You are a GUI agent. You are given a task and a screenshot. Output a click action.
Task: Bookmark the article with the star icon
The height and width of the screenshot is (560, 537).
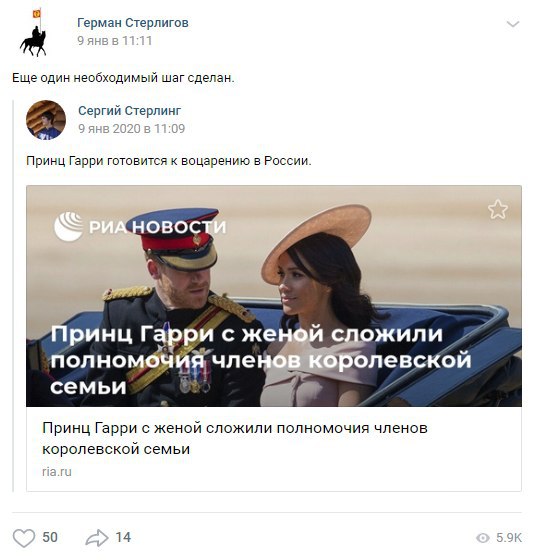click(497, 209)
